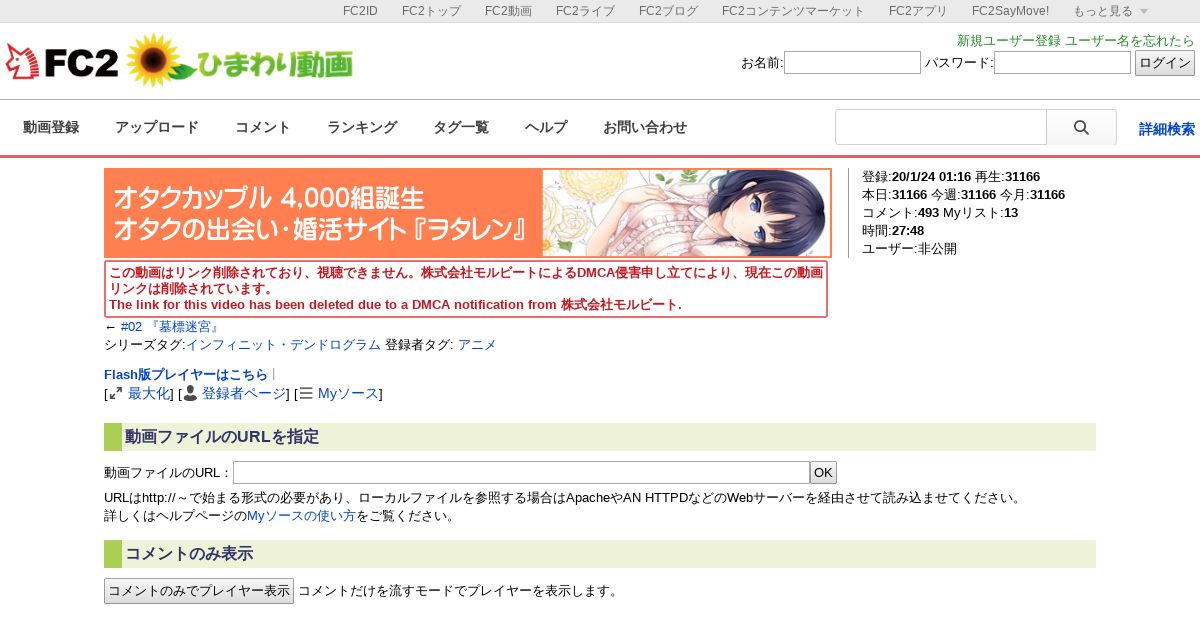
Task: Focus the お名前 username field
Action: 852,63
